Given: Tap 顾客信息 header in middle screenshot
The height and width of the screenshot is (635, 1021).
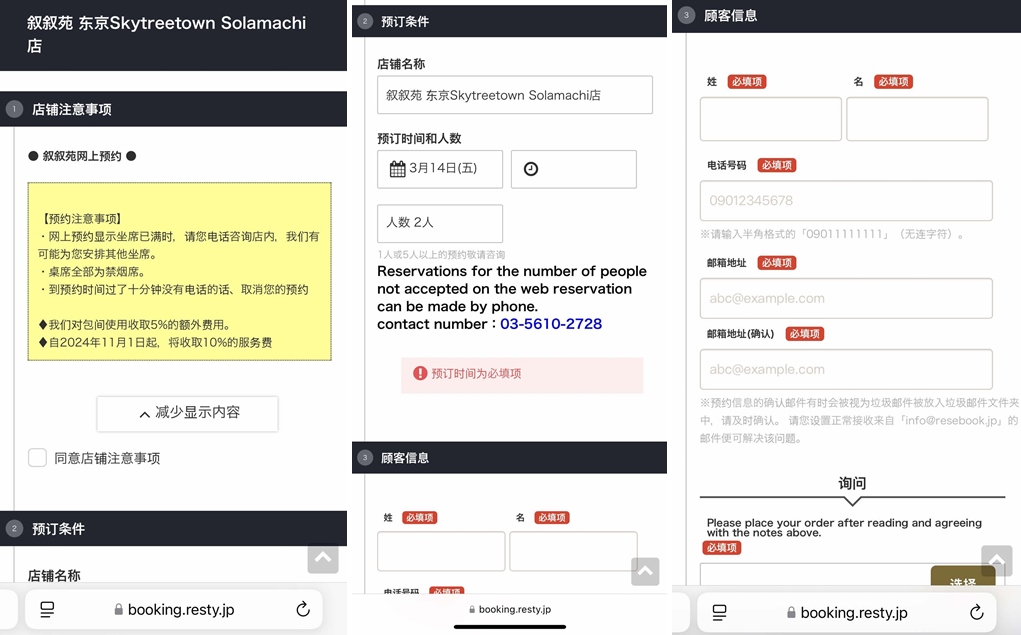Looking at the screenshot, I should click(509, 458).
